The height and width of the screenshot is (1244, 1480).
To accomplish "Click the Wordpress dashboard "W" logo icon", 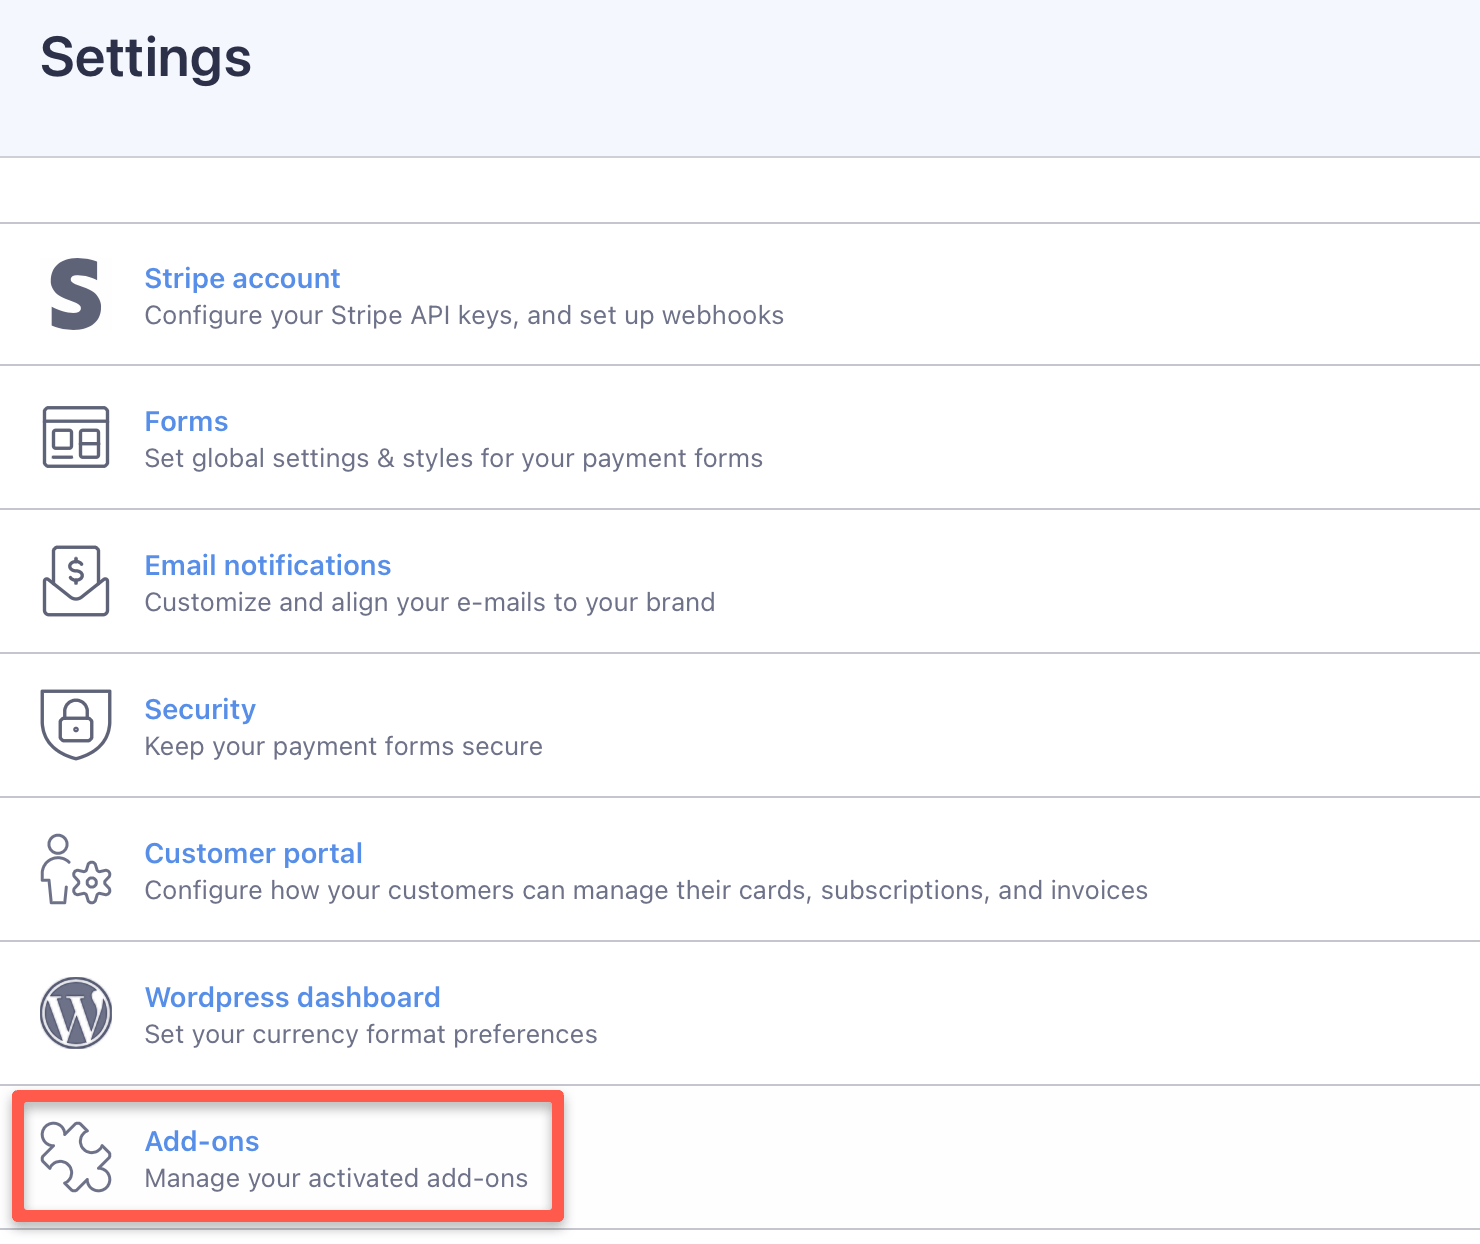I will 75,1013.
